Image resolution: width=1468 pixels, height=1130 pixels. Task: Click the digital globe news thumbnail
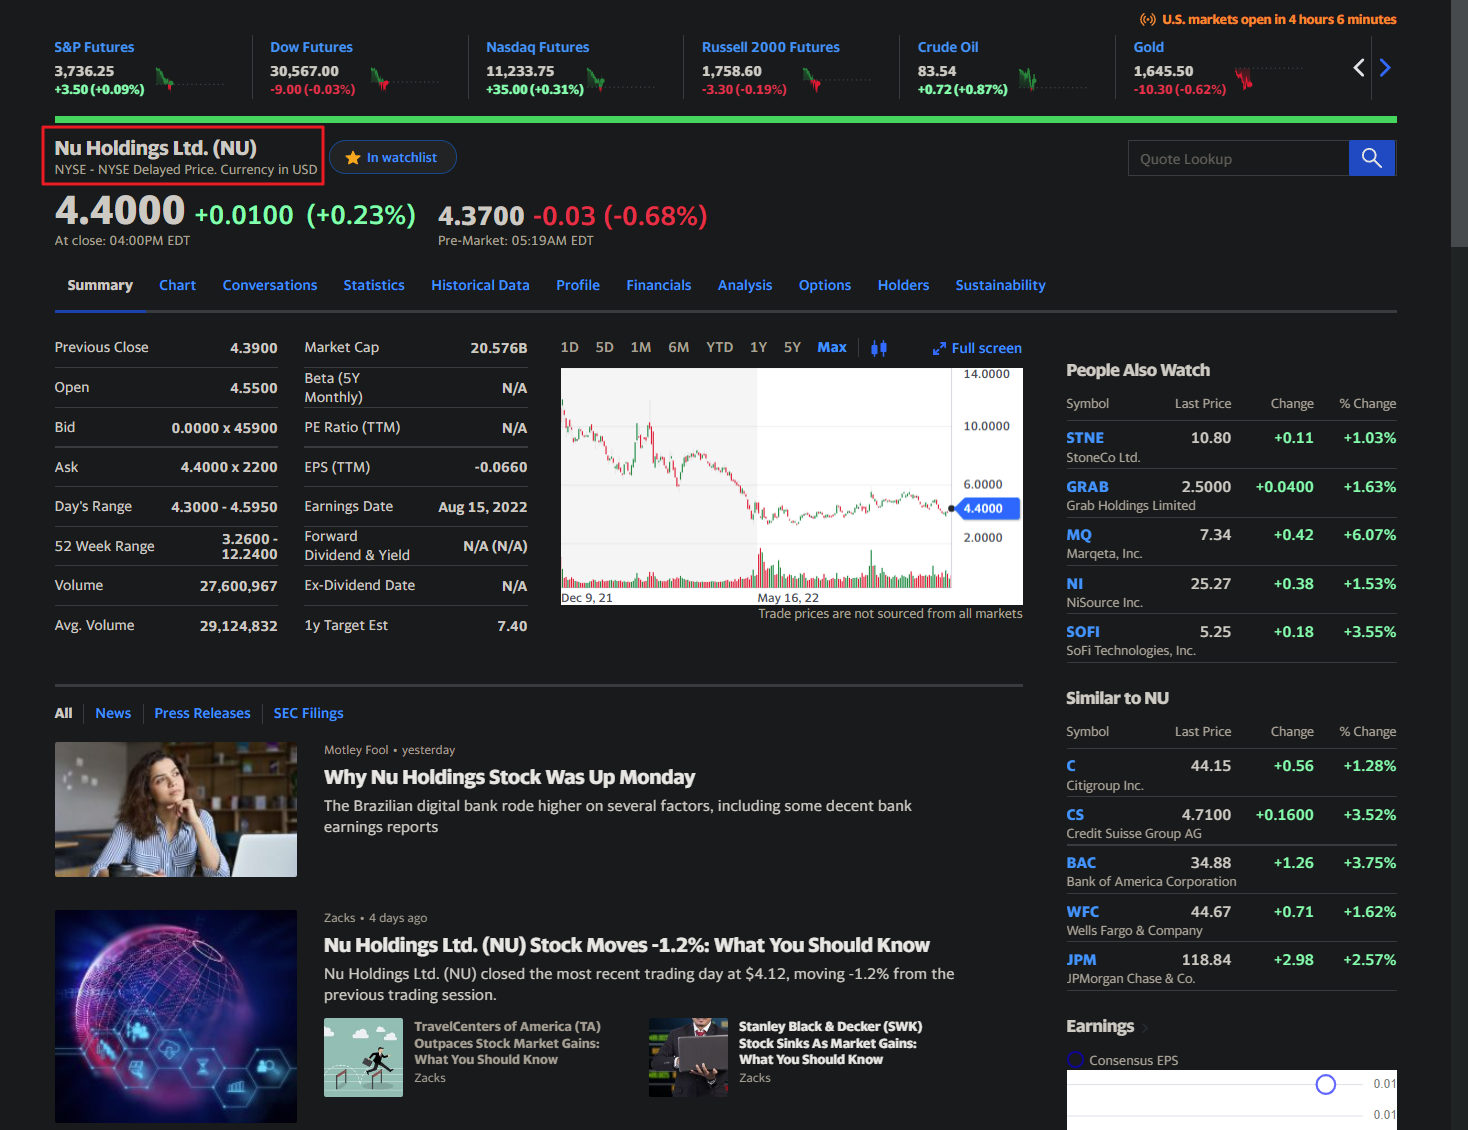[x=176, y=1016]
